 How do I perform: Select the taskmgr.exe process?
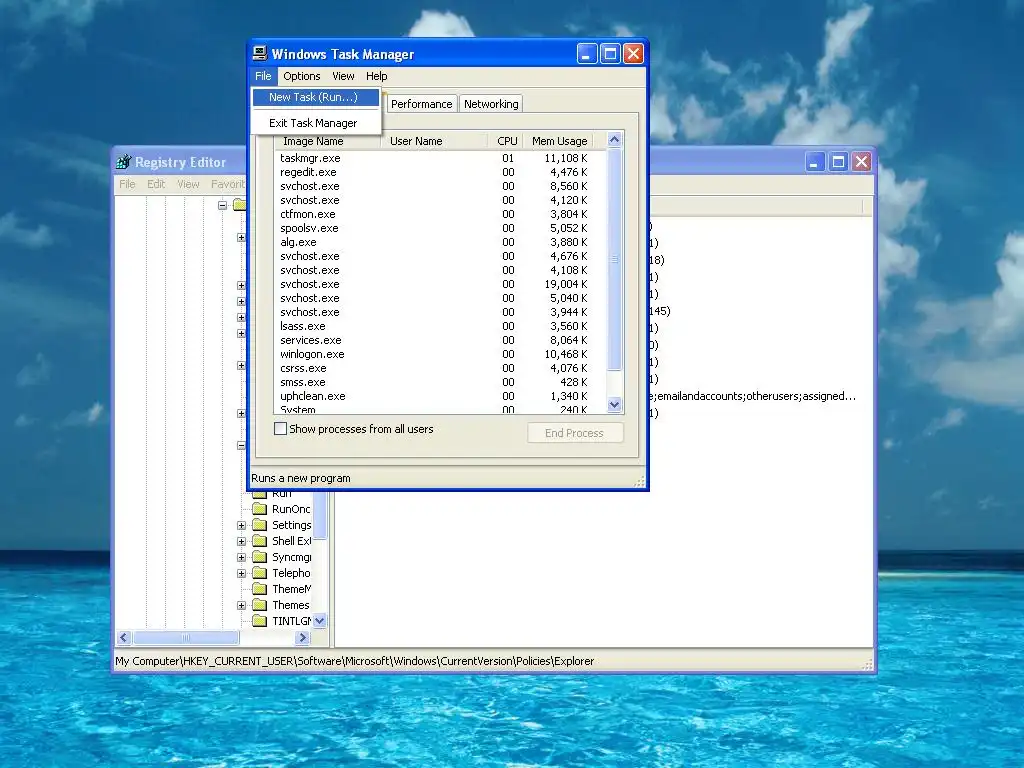pyautogui.click(x=310, y=158)
